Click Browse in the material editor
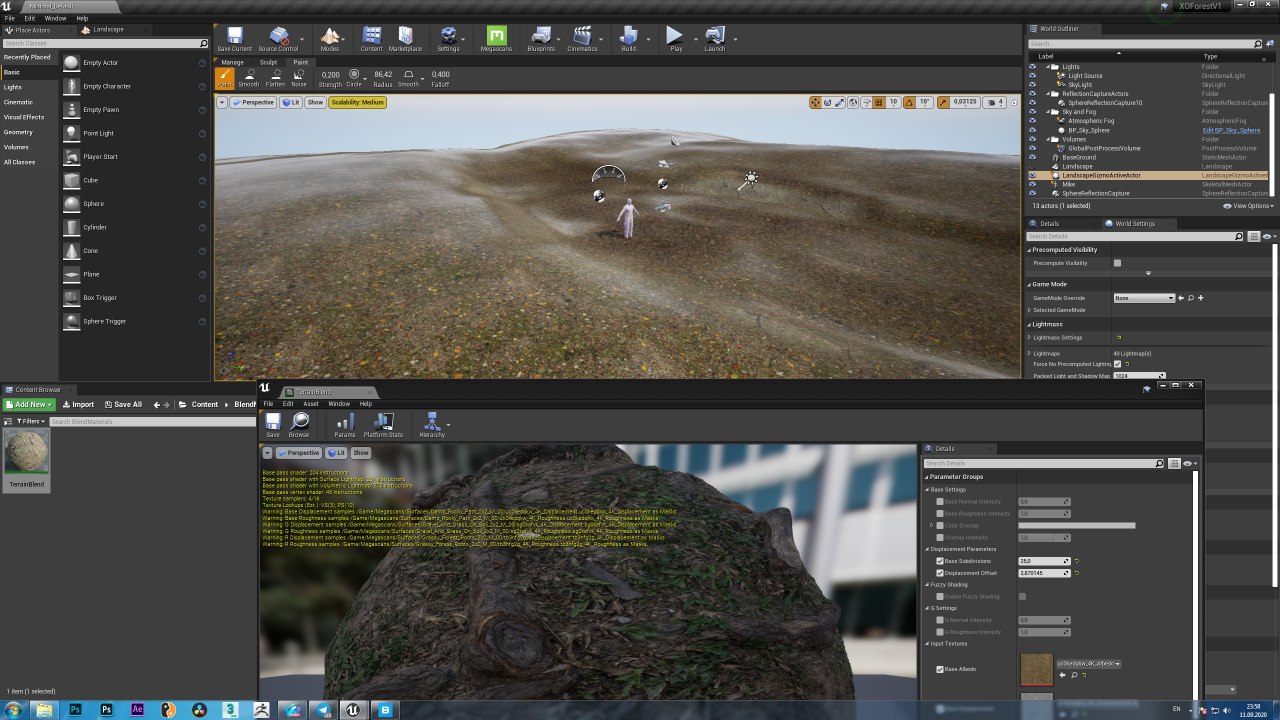Screen dimensions: 1280x720 [x=299, y=425]
